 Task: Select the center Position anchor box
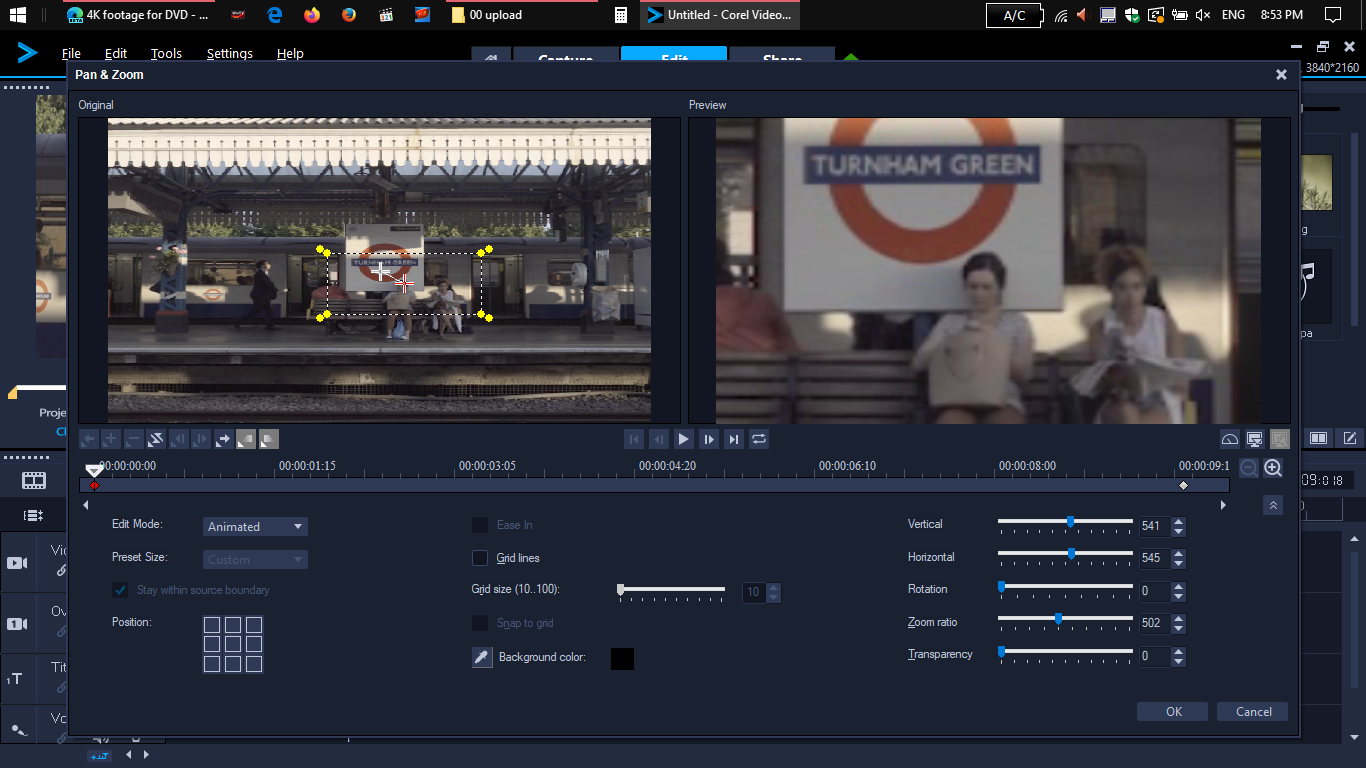233,645
